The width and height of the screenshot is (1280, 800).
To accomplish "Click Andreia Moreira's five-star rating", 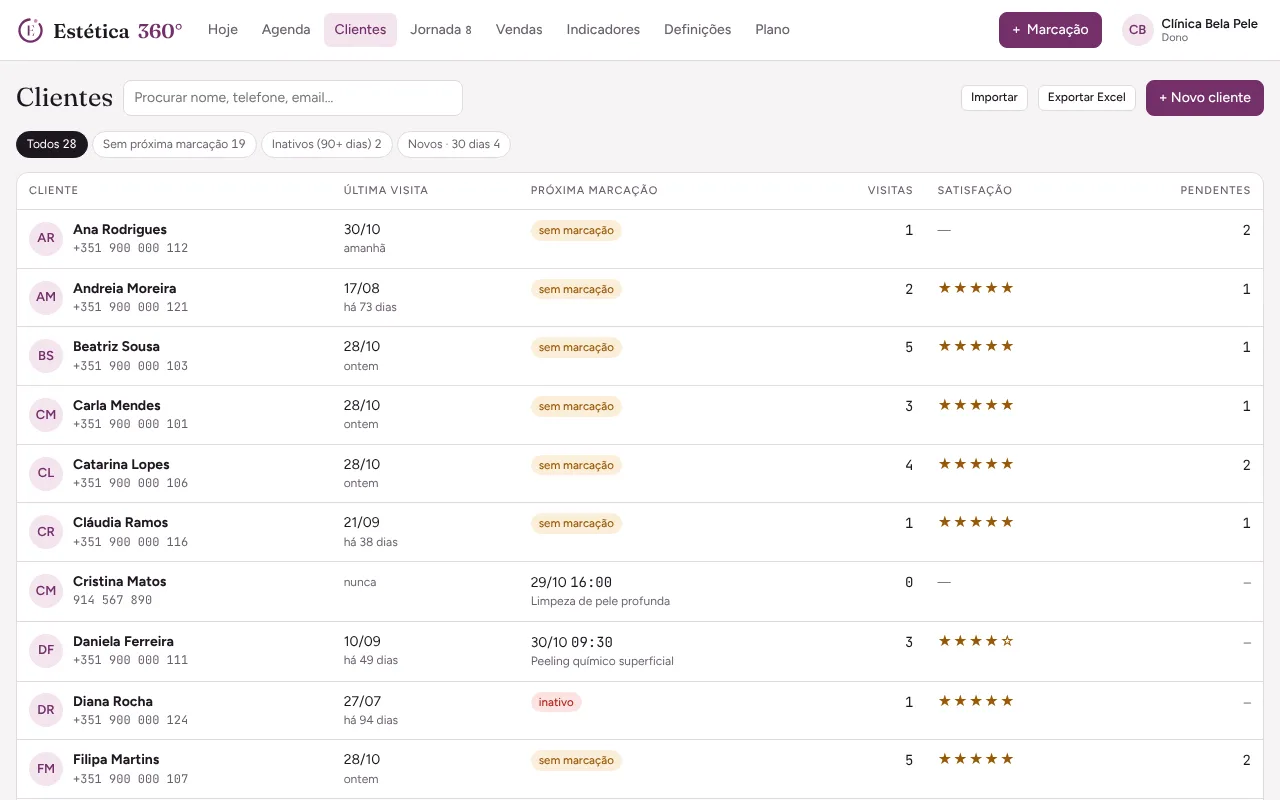I will (x=975, y=288).
